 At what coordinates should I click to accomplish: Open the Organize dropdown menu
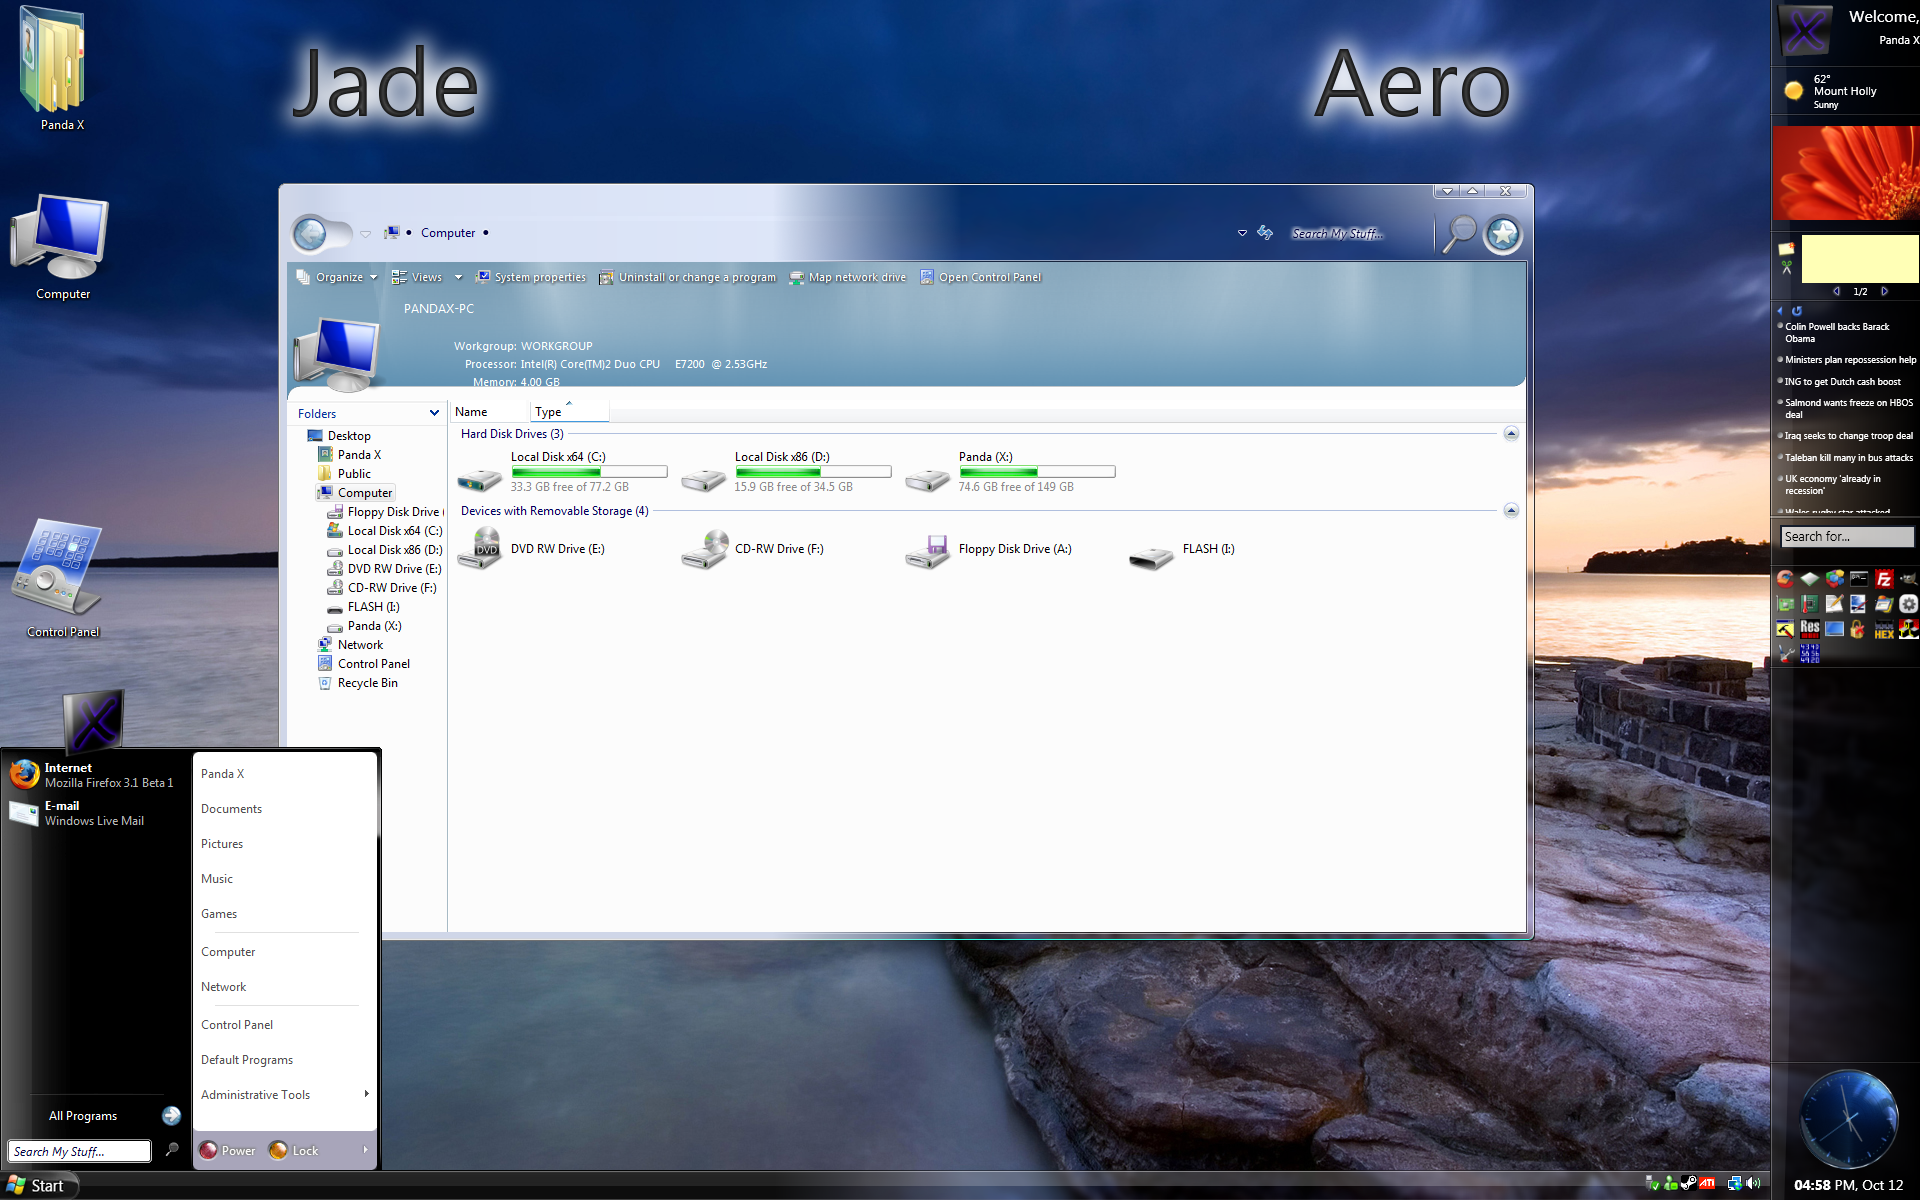[338, 278]
